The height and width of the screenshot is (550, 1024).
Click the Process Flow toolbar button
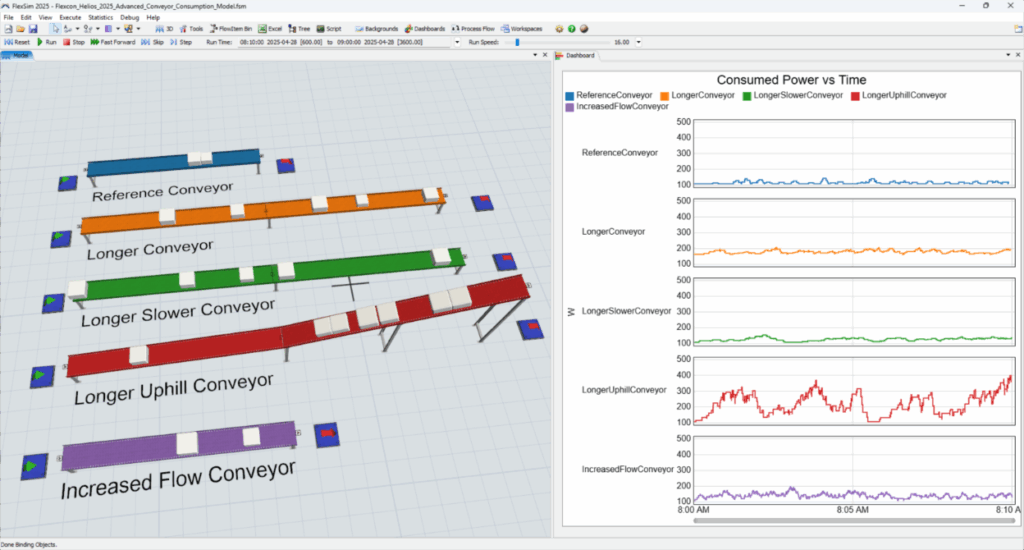(x=472, y=30)
